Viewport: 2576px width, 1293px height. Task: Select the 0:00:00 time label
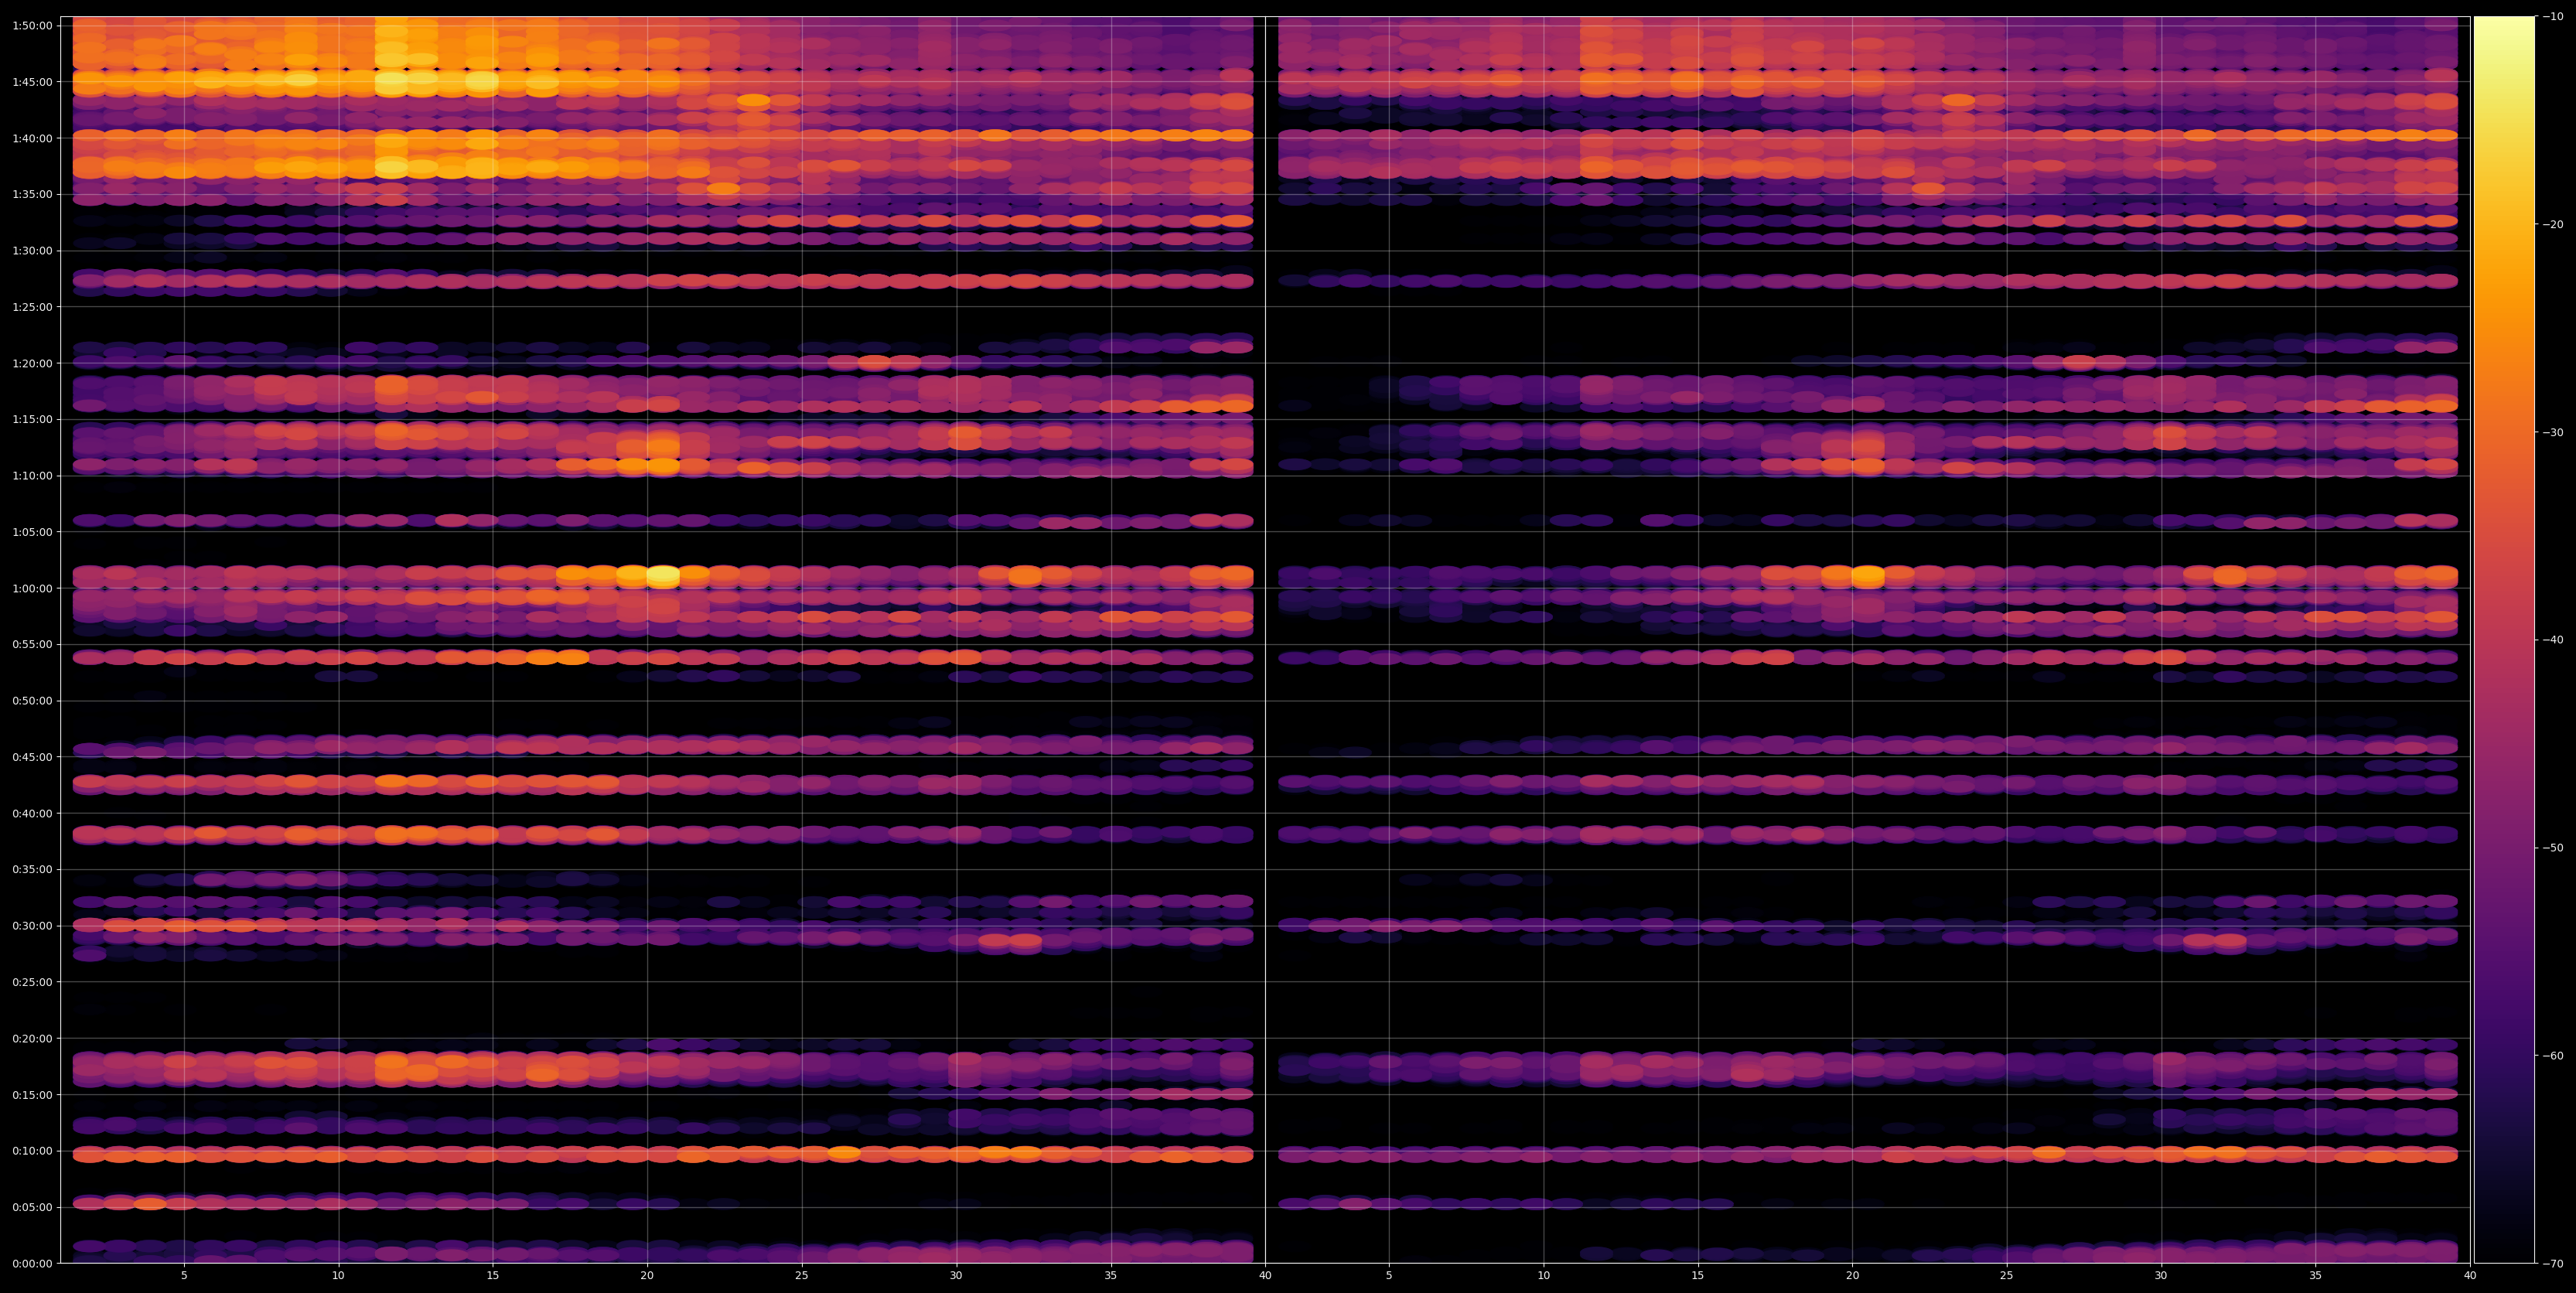click(x=32, y=1264)
